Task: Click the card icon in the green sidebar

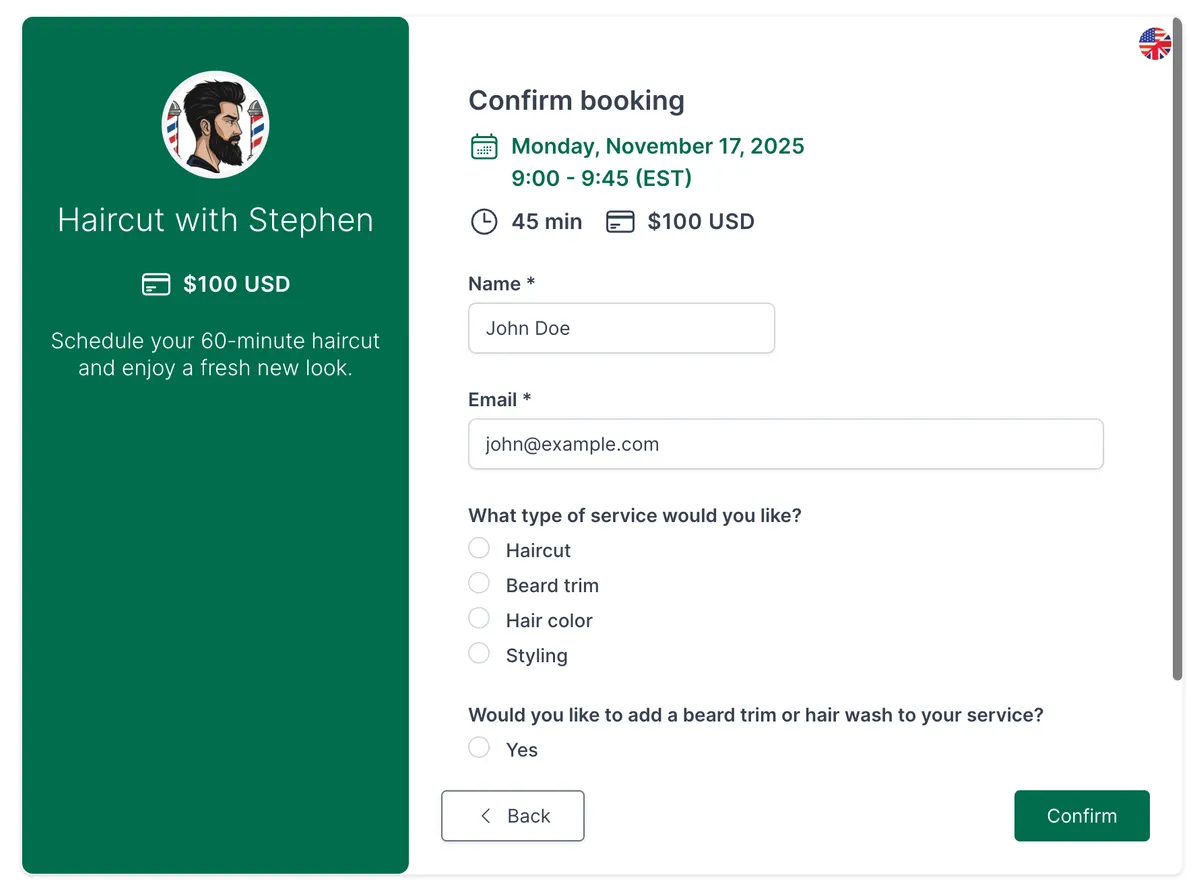Action: (156, 284)
